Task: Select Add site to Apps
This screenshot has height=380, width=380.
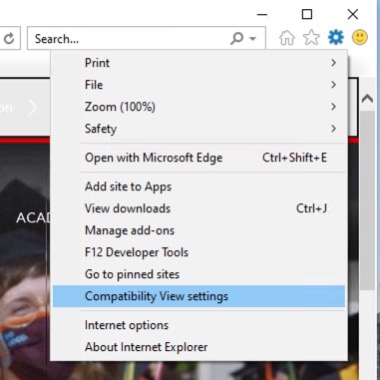Action: (x=199, y=187)
